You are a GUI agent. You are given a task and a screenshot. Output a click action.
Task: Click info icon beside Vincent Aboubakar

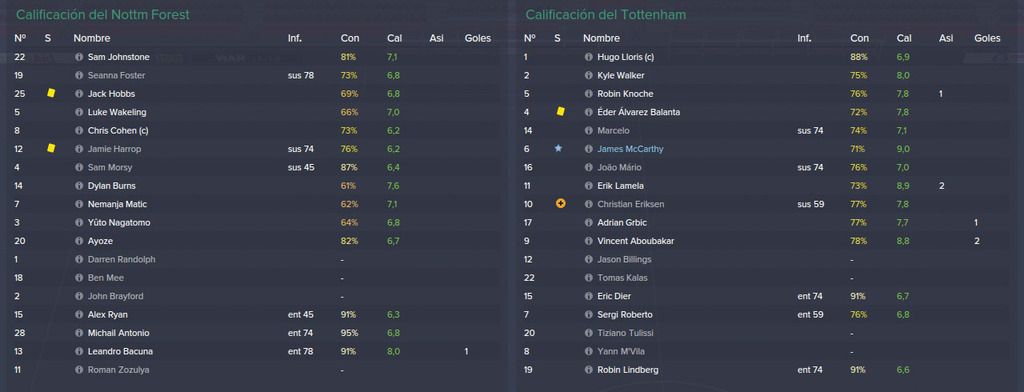[x=588, y=241]
